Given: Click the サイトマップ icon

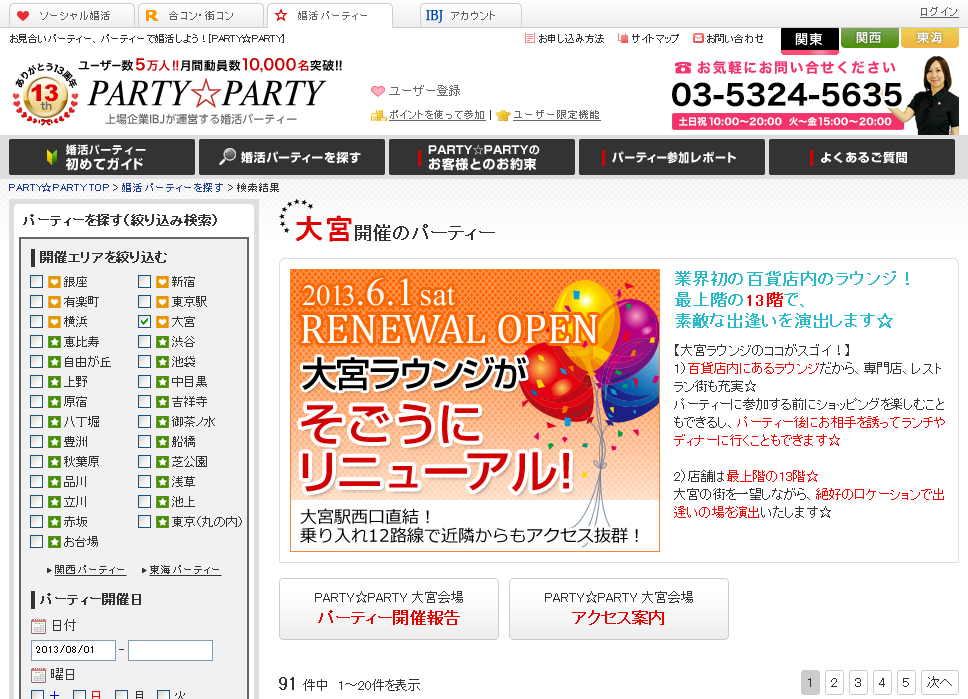Looking at the screenshot, I should click(623, 38).
